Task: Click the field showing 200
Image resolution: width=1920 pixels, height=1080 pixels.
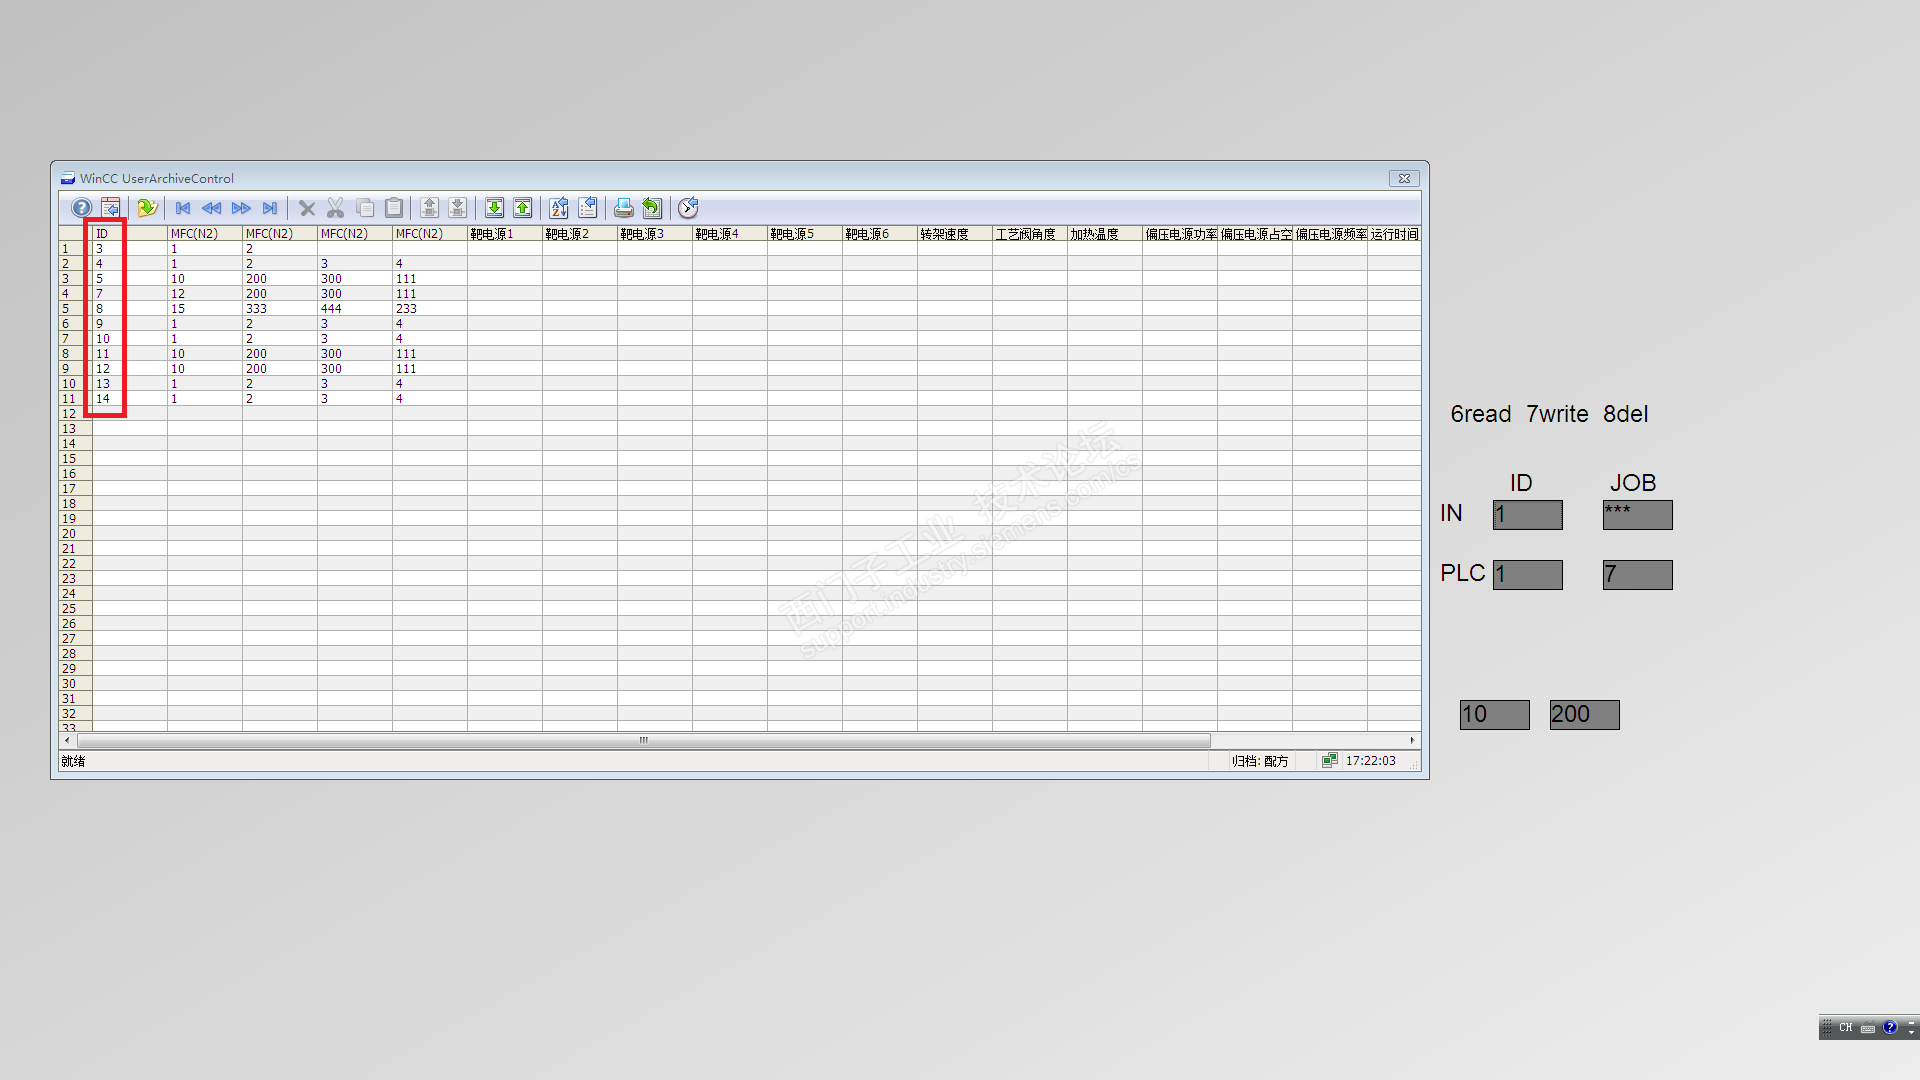Action: click(1584, 715)
